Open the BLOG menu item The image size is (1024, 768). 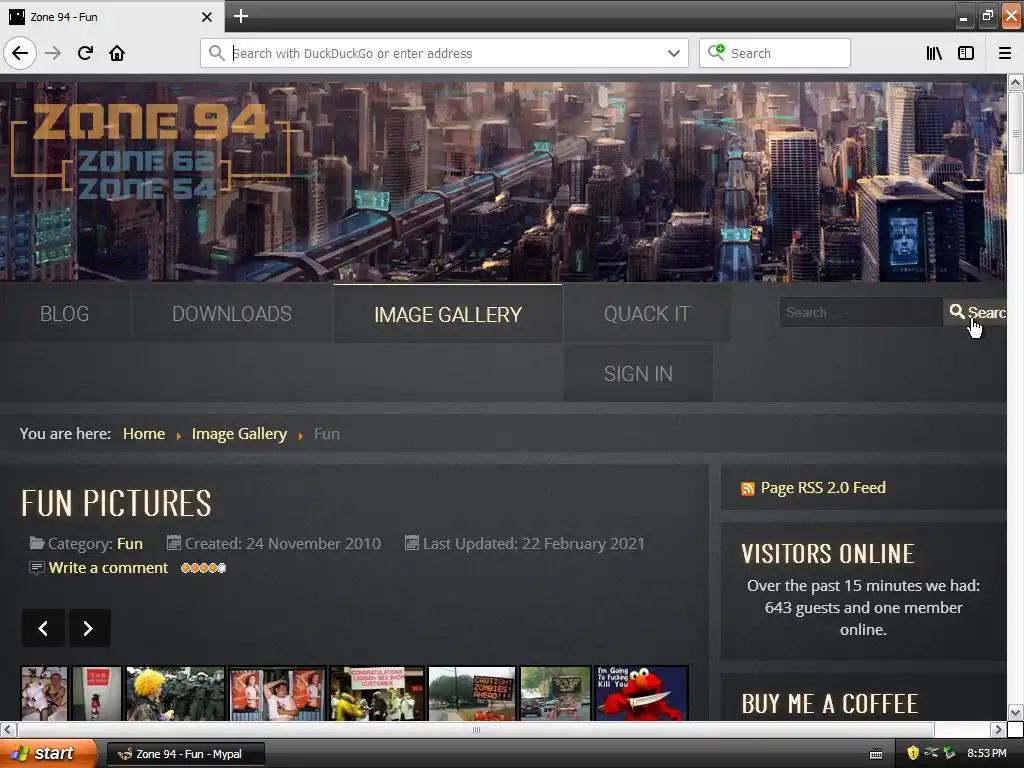coord(65,314)
